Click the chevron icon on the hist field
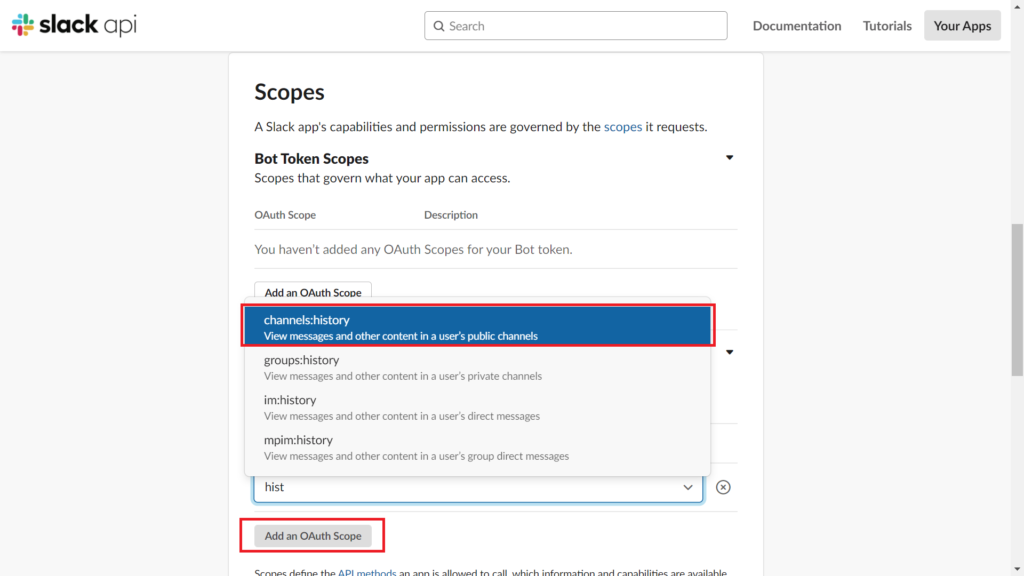This screenshot has width=1024, height=576. pyautogui.click(x=688, y=487)
